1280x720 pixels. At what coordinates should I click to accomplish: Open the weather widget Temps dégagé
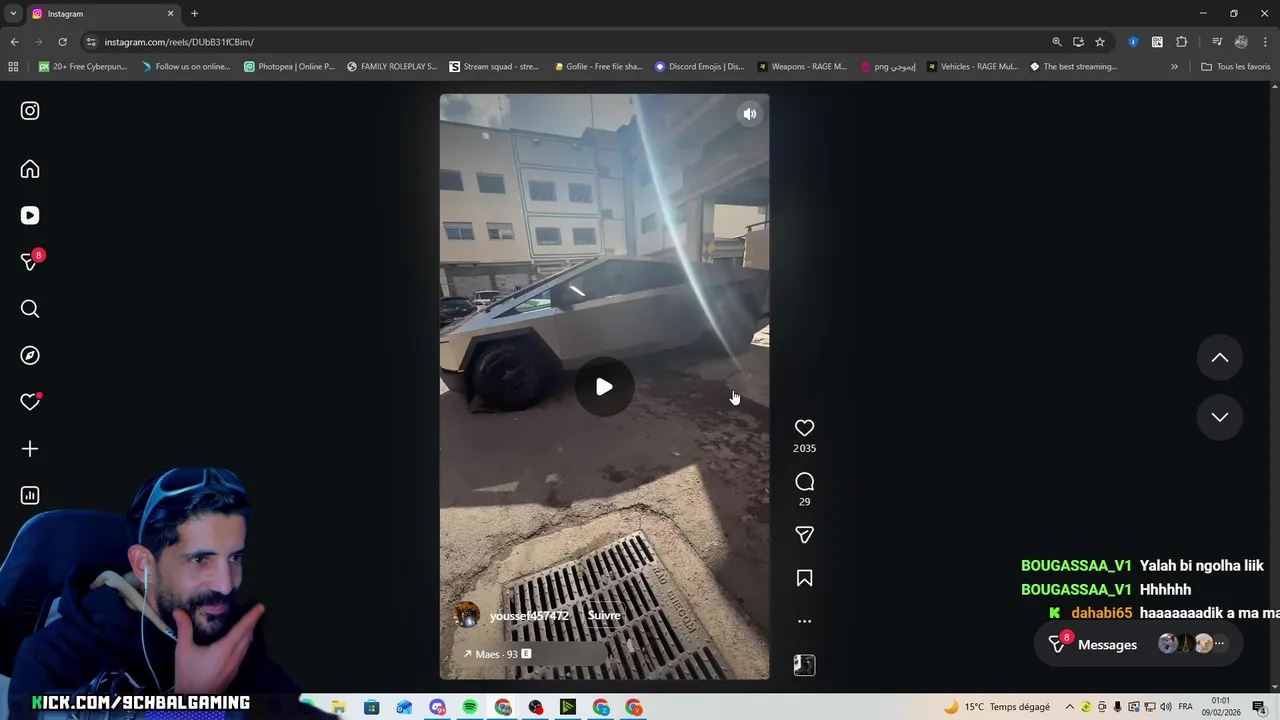point(996,707)
